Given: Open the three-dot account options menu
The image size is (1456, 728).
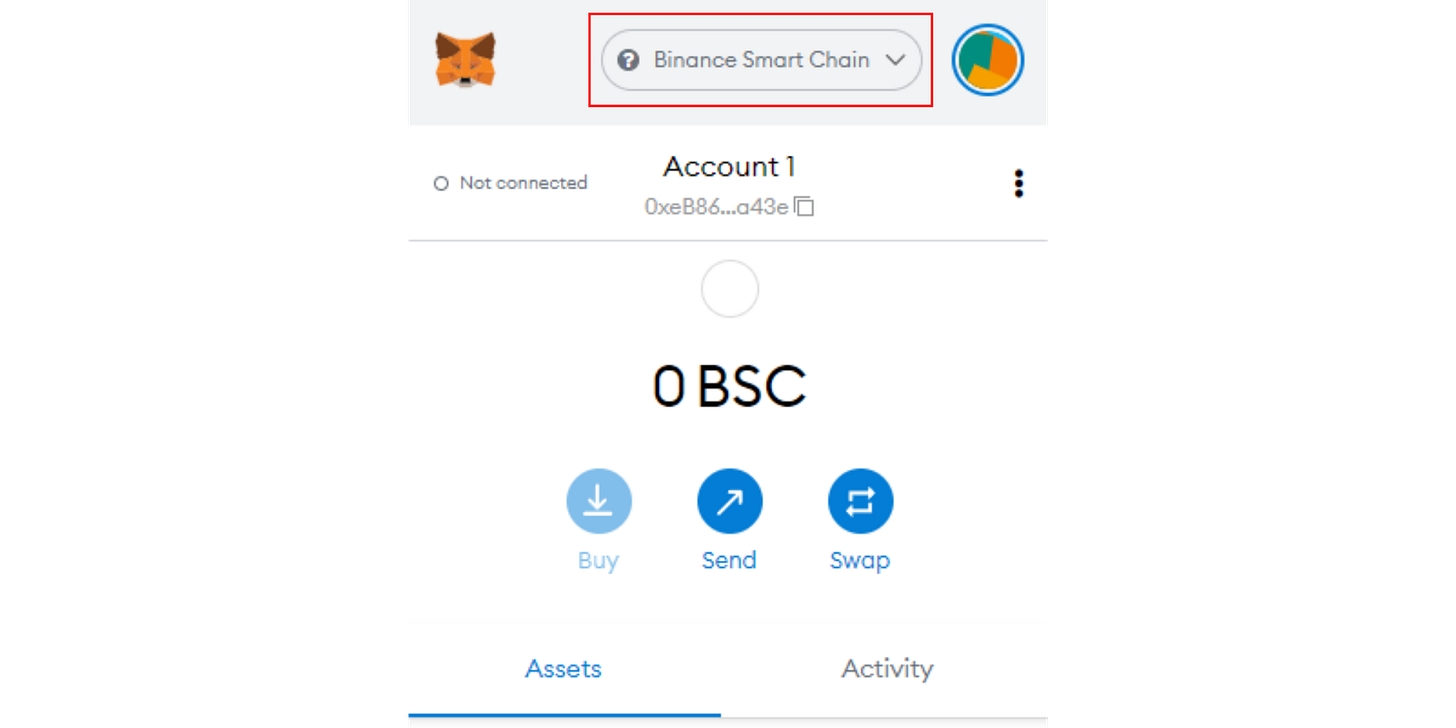Looking at the screenshot, I should click(x=1018, y=184).
